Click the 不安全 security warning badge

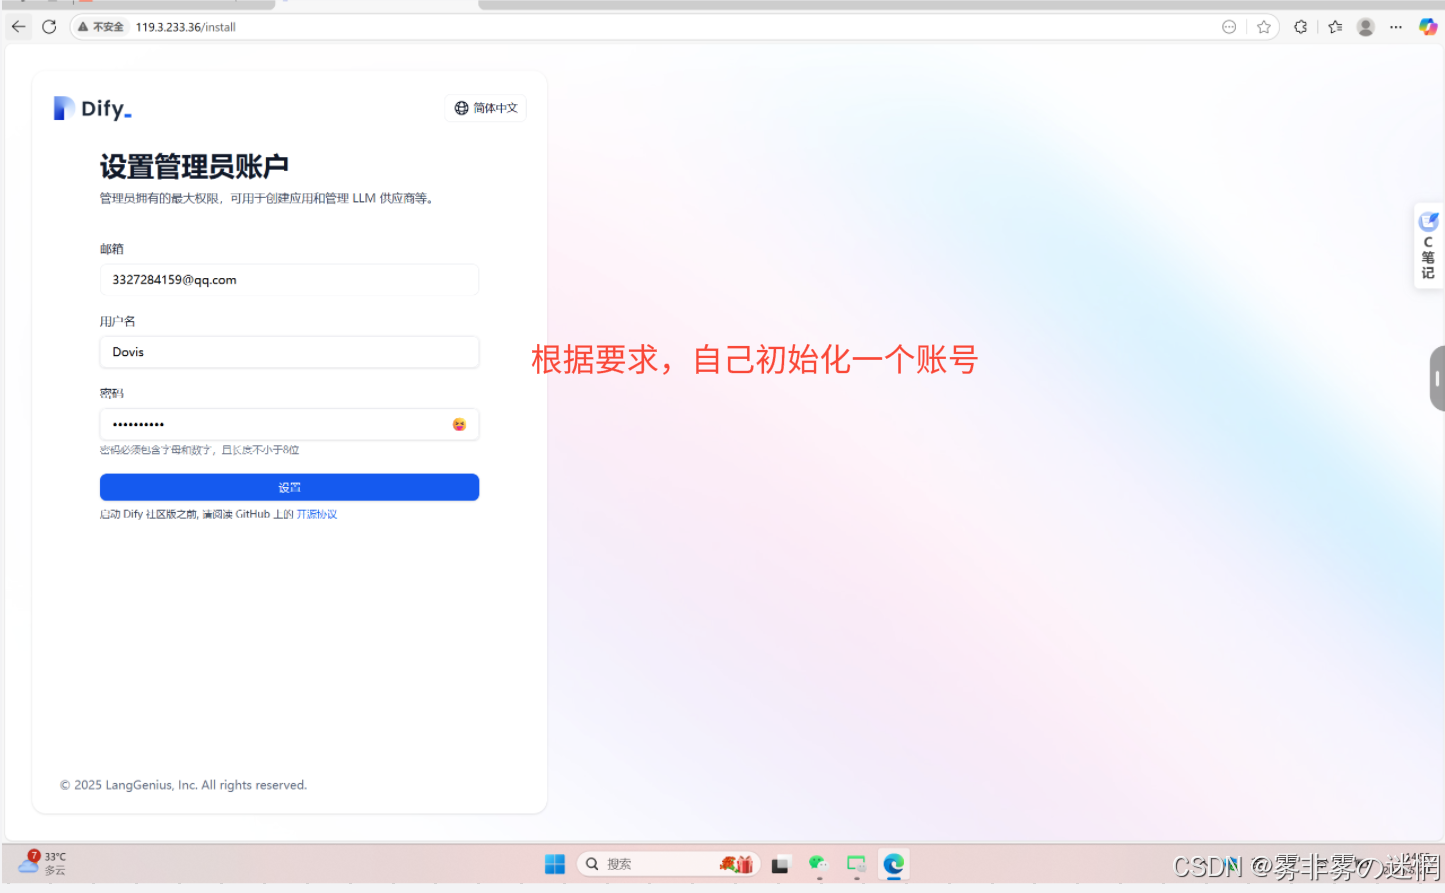[101, 27]
